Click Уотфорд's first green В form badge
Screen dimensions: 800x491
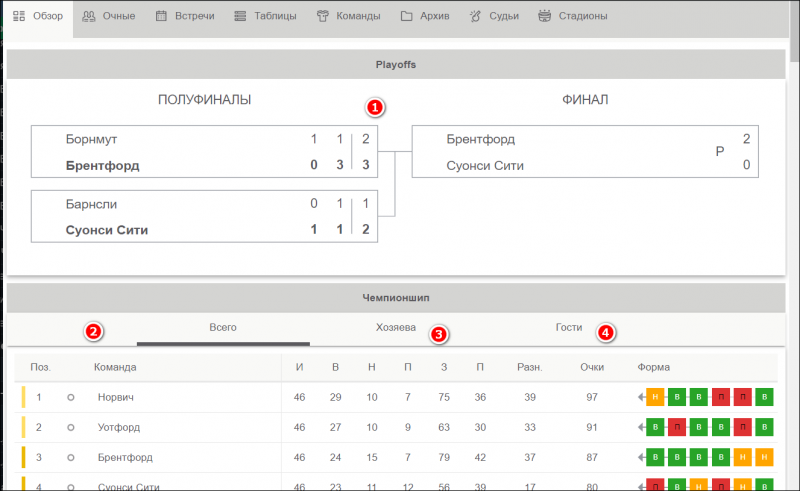(x=655, y=427)
